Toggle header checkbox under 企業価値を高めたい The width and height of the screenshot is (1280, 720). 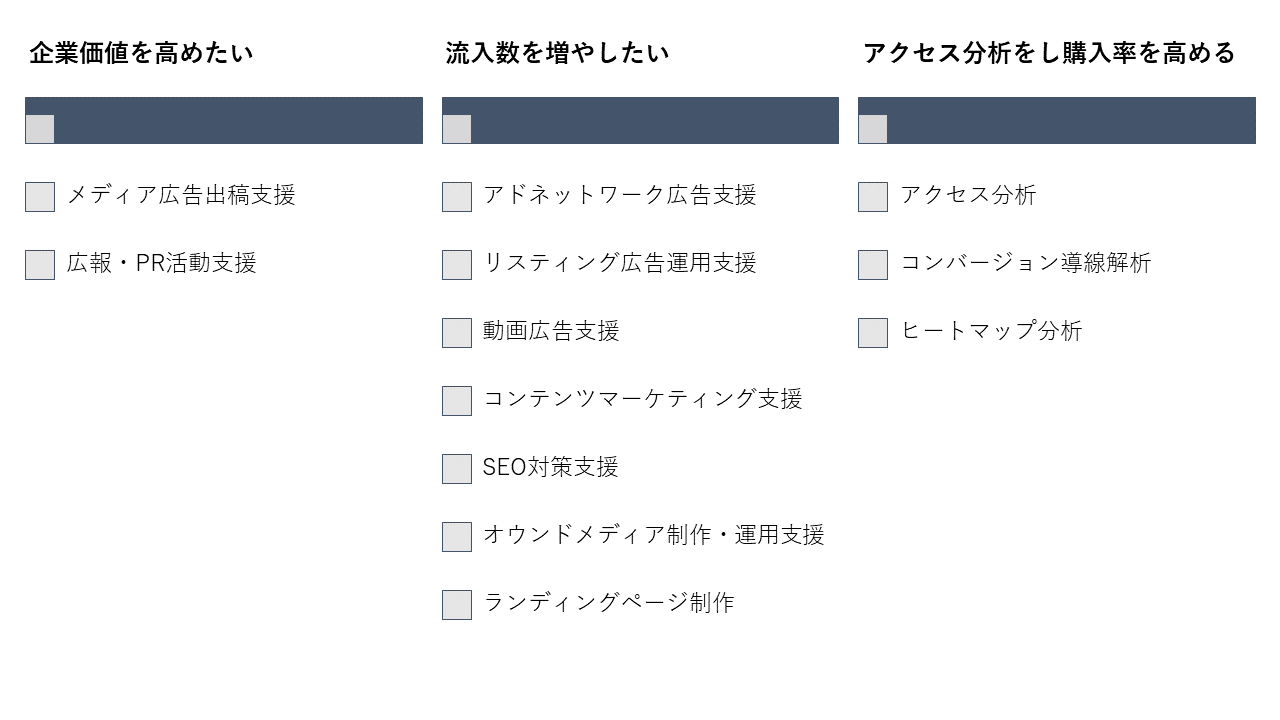pos(40,129)
